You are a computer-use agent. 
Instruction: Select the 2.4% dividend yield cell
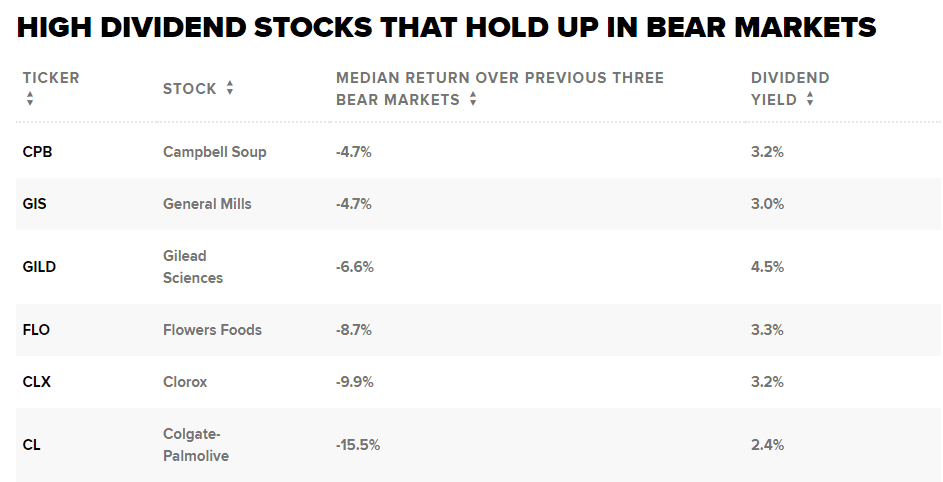pyautogui.click(x=767, y=445)
